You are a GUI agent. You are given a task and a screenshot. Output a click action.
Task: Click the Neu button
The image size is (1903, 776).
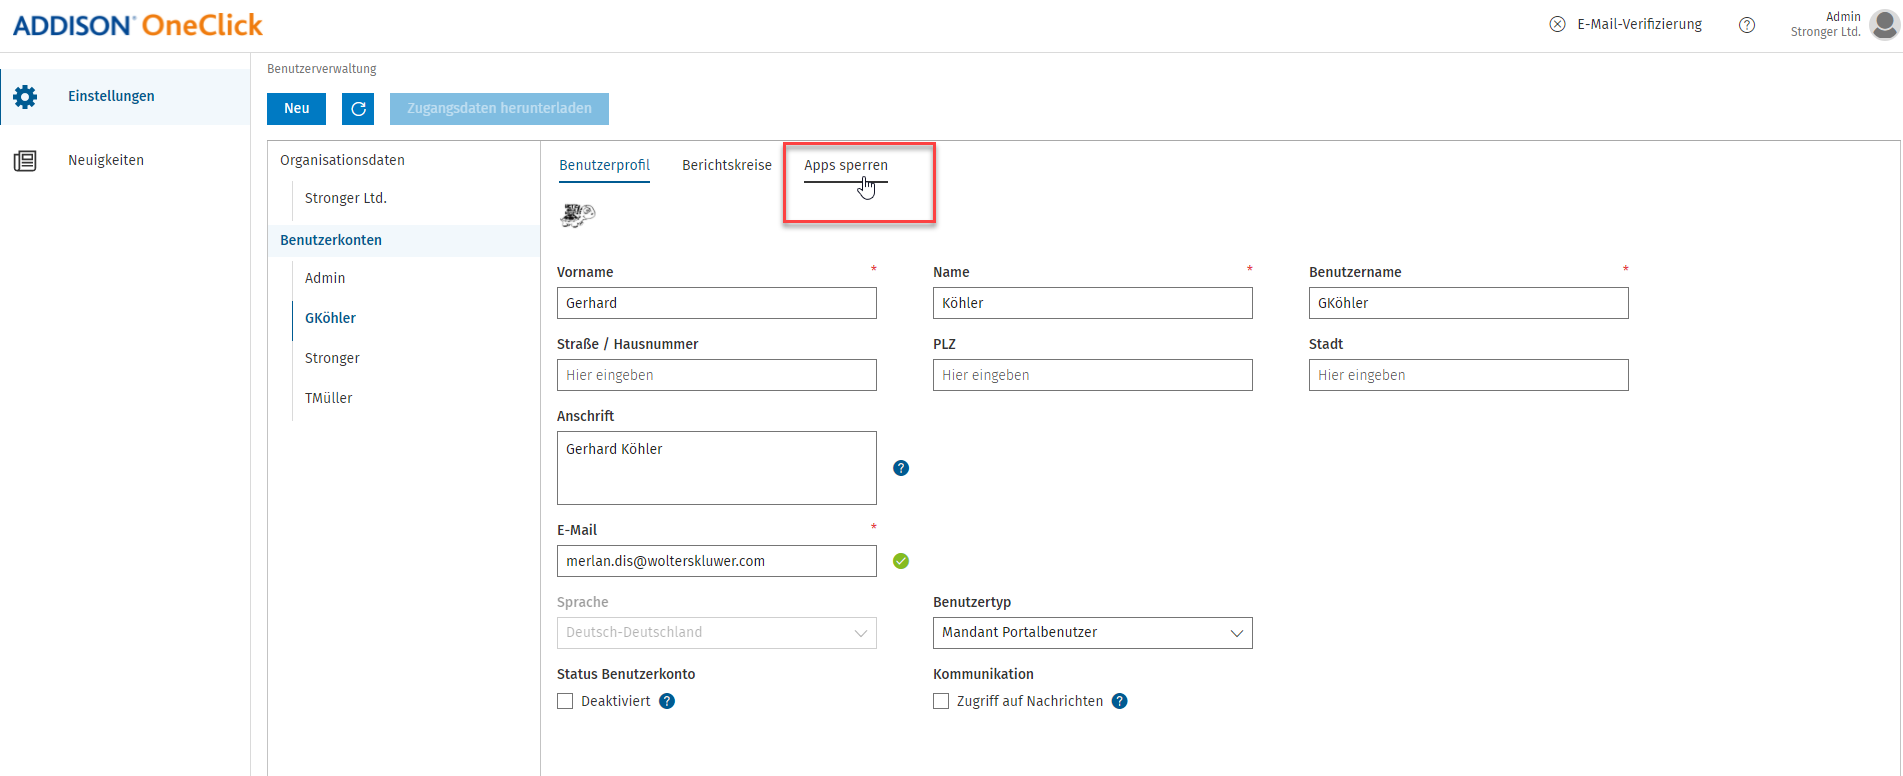tap(296, 109)
